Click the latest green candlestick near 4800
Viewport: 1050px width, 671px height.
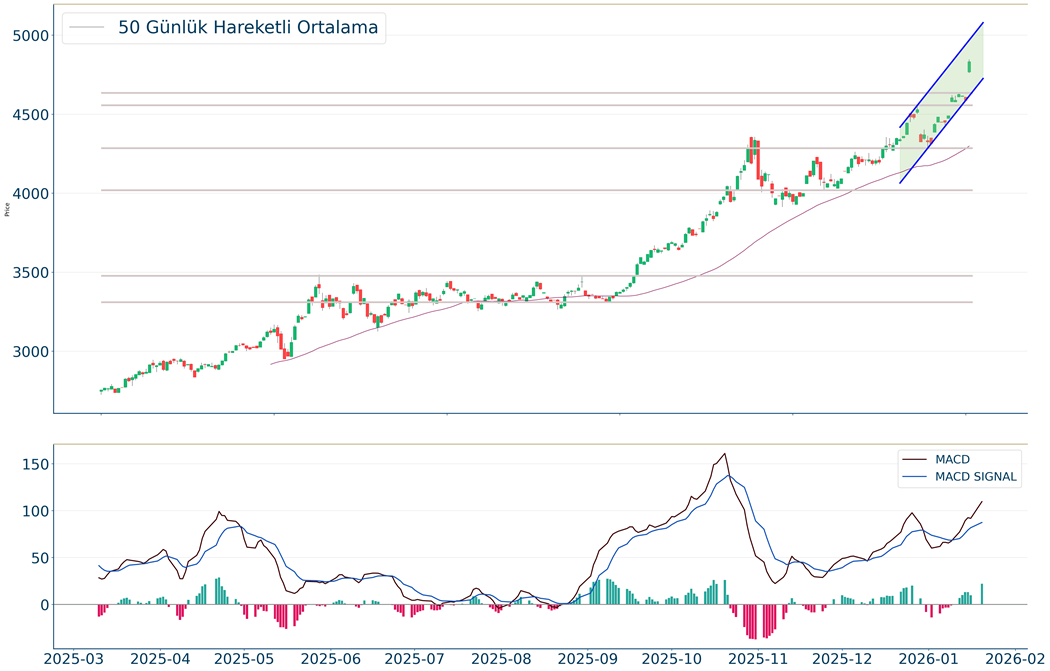969,67
